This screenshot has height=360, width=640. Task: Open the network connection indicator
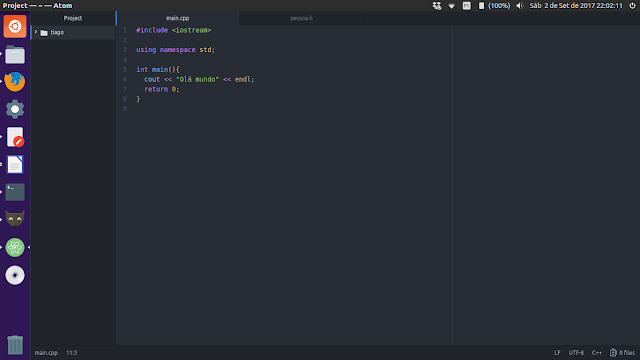[437, 6]
